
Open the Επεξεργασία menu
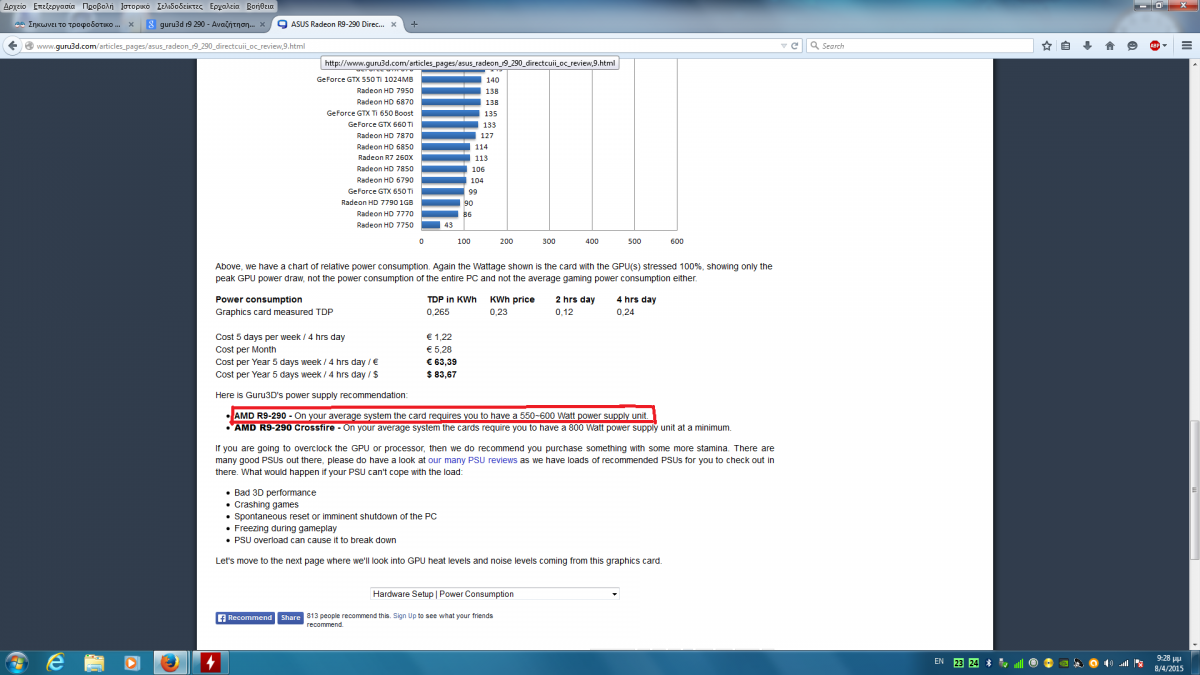[x=54, y=6]
